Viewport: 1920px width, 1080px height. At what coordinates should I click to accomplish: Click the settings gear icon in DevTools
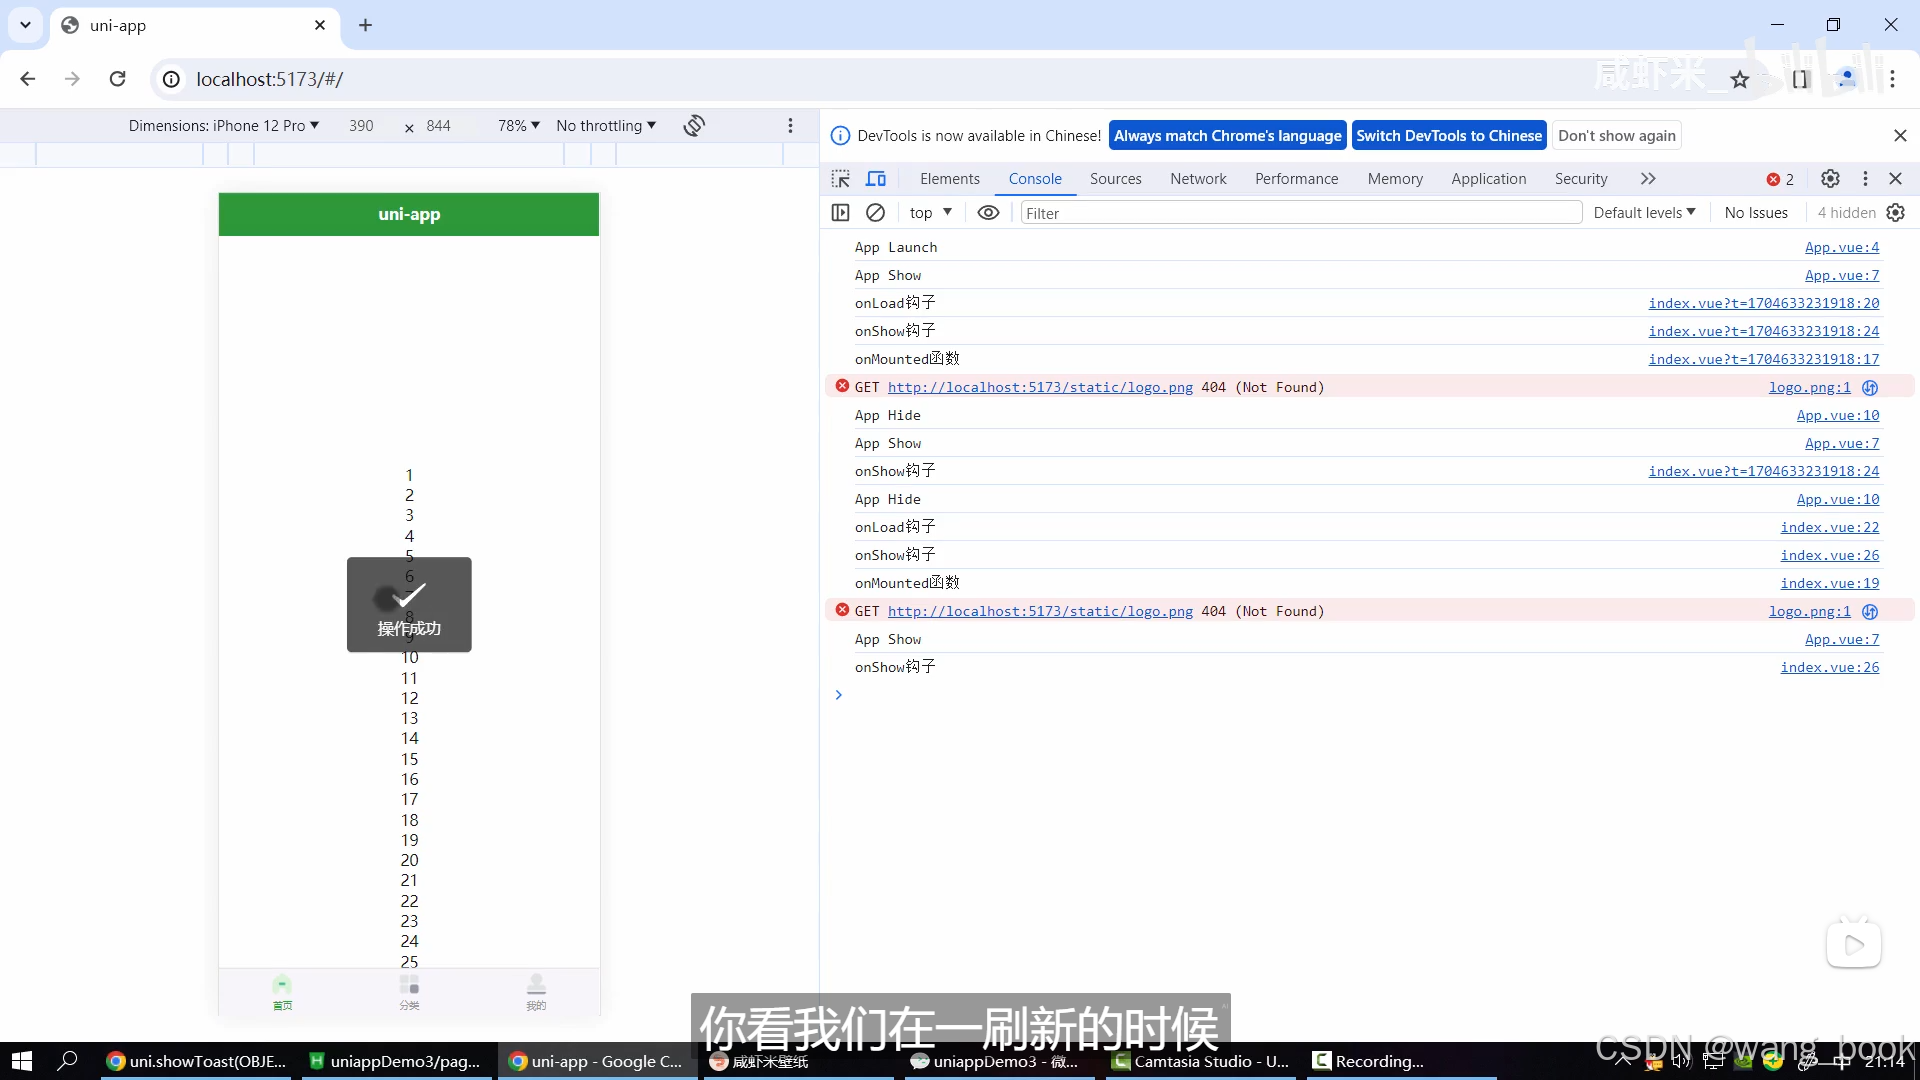point(1830,178)
